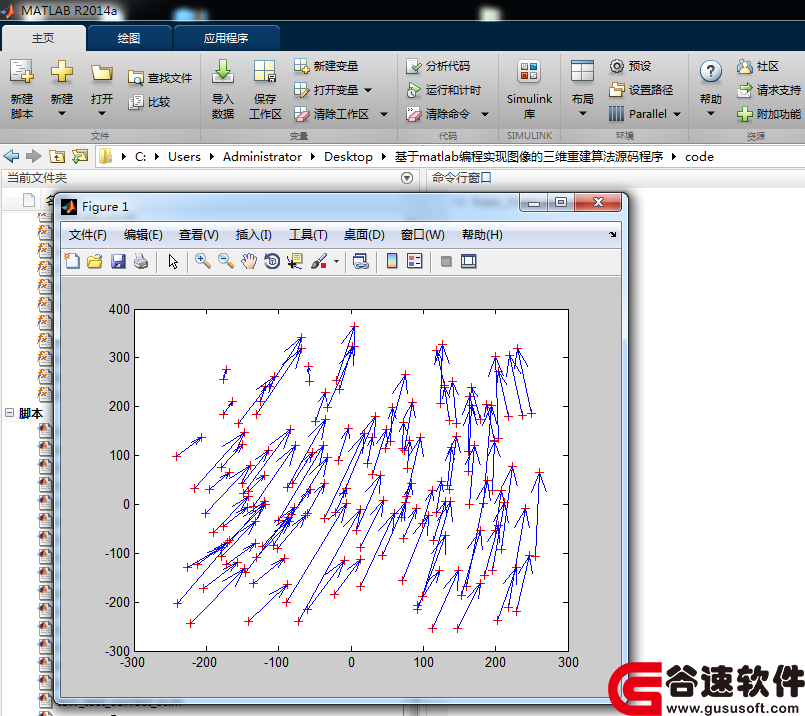
Task: Click 新建变量 new variable button
Action: (326, 66)
